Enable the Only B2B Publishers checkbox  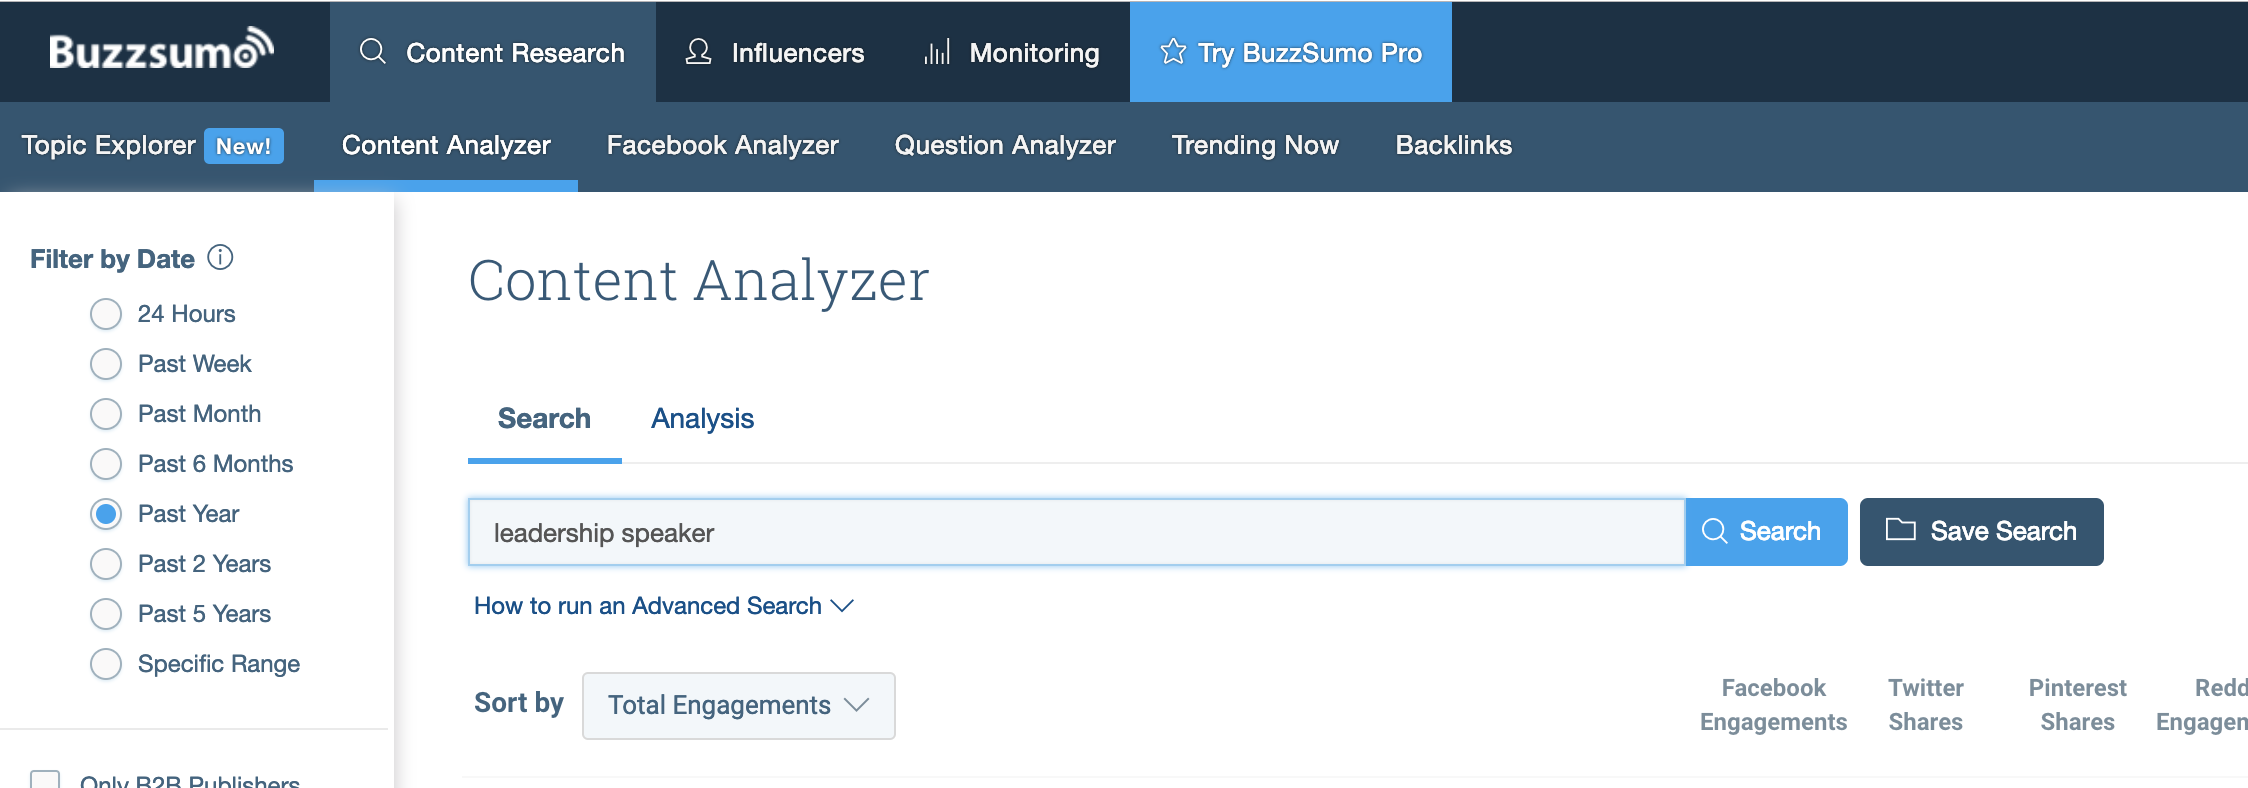pyautogui.click(x=45, y=779)
